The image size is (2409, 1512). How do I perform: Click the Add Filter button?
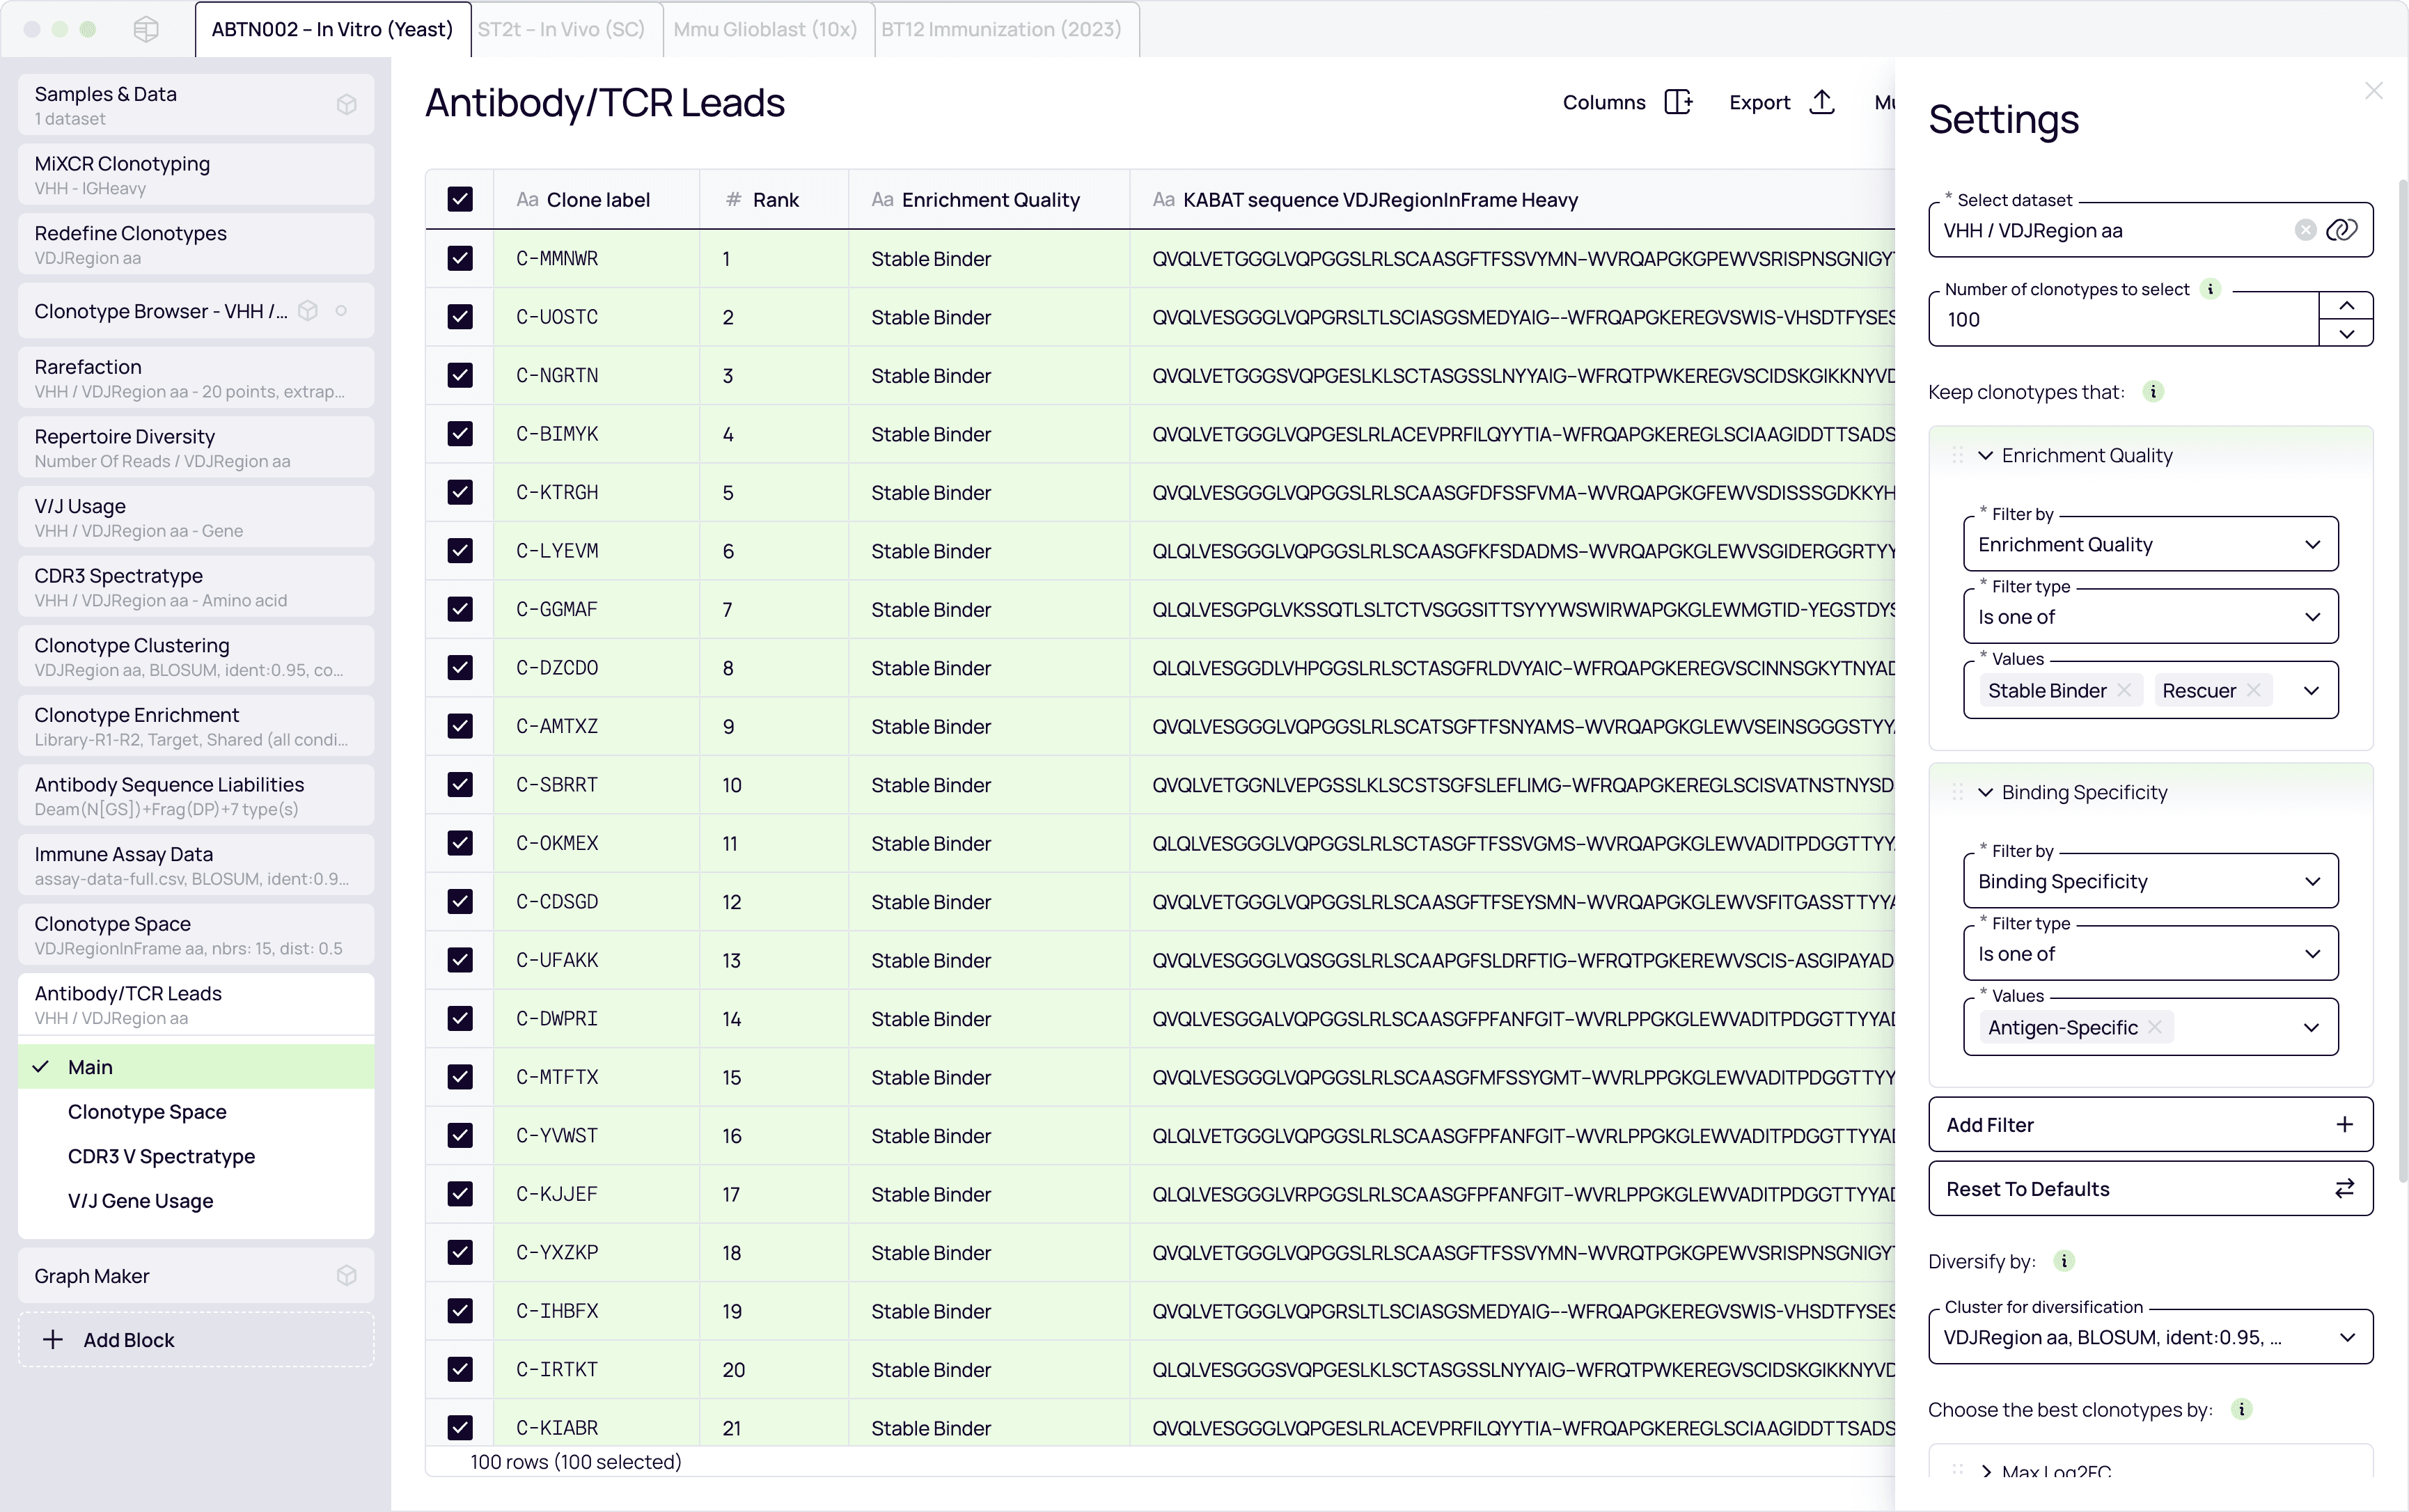pyautogui.click(x=2150, y=1125)
